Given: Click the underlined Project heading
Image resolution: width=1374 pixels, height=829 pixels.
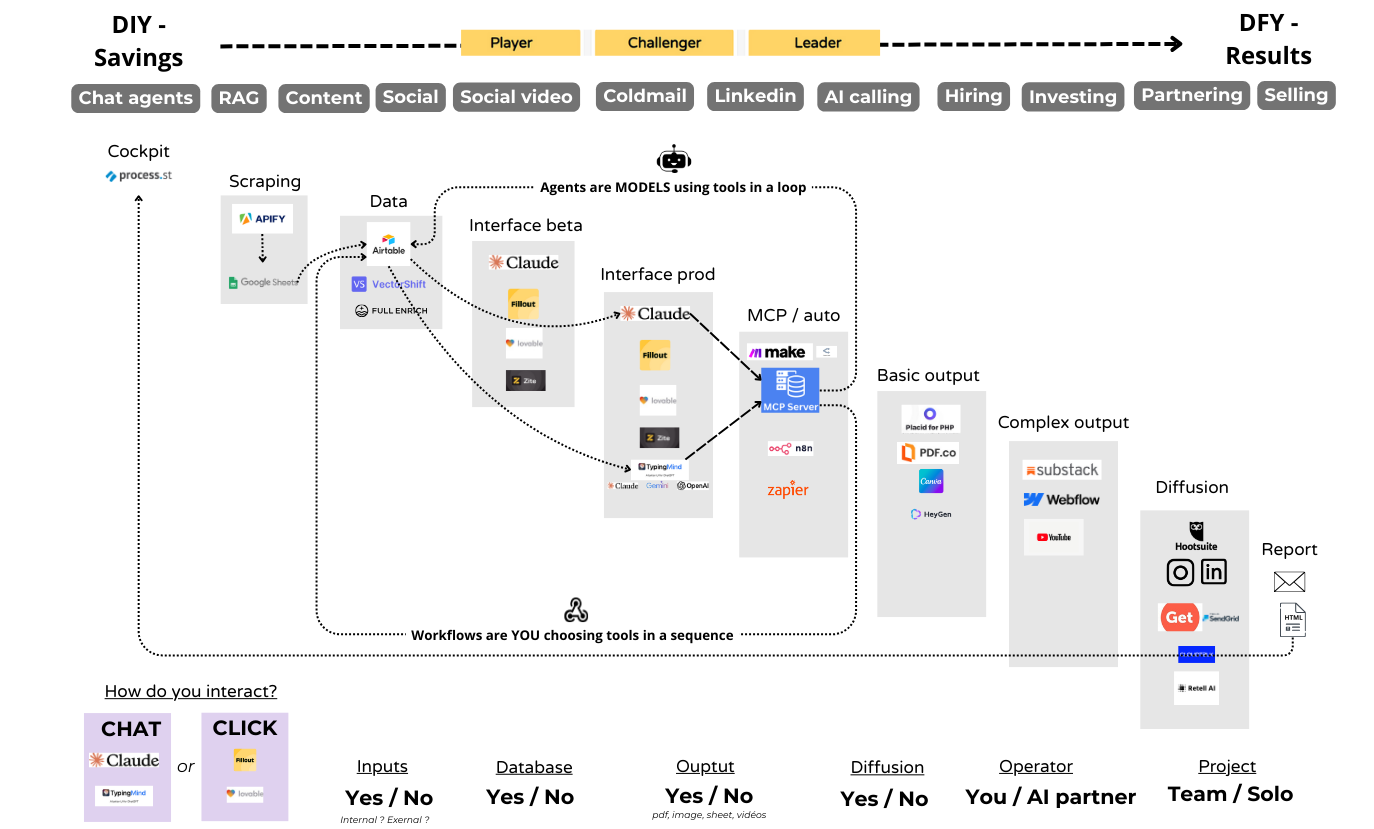Looking at the screenshot, I should tap(1227, 766).
